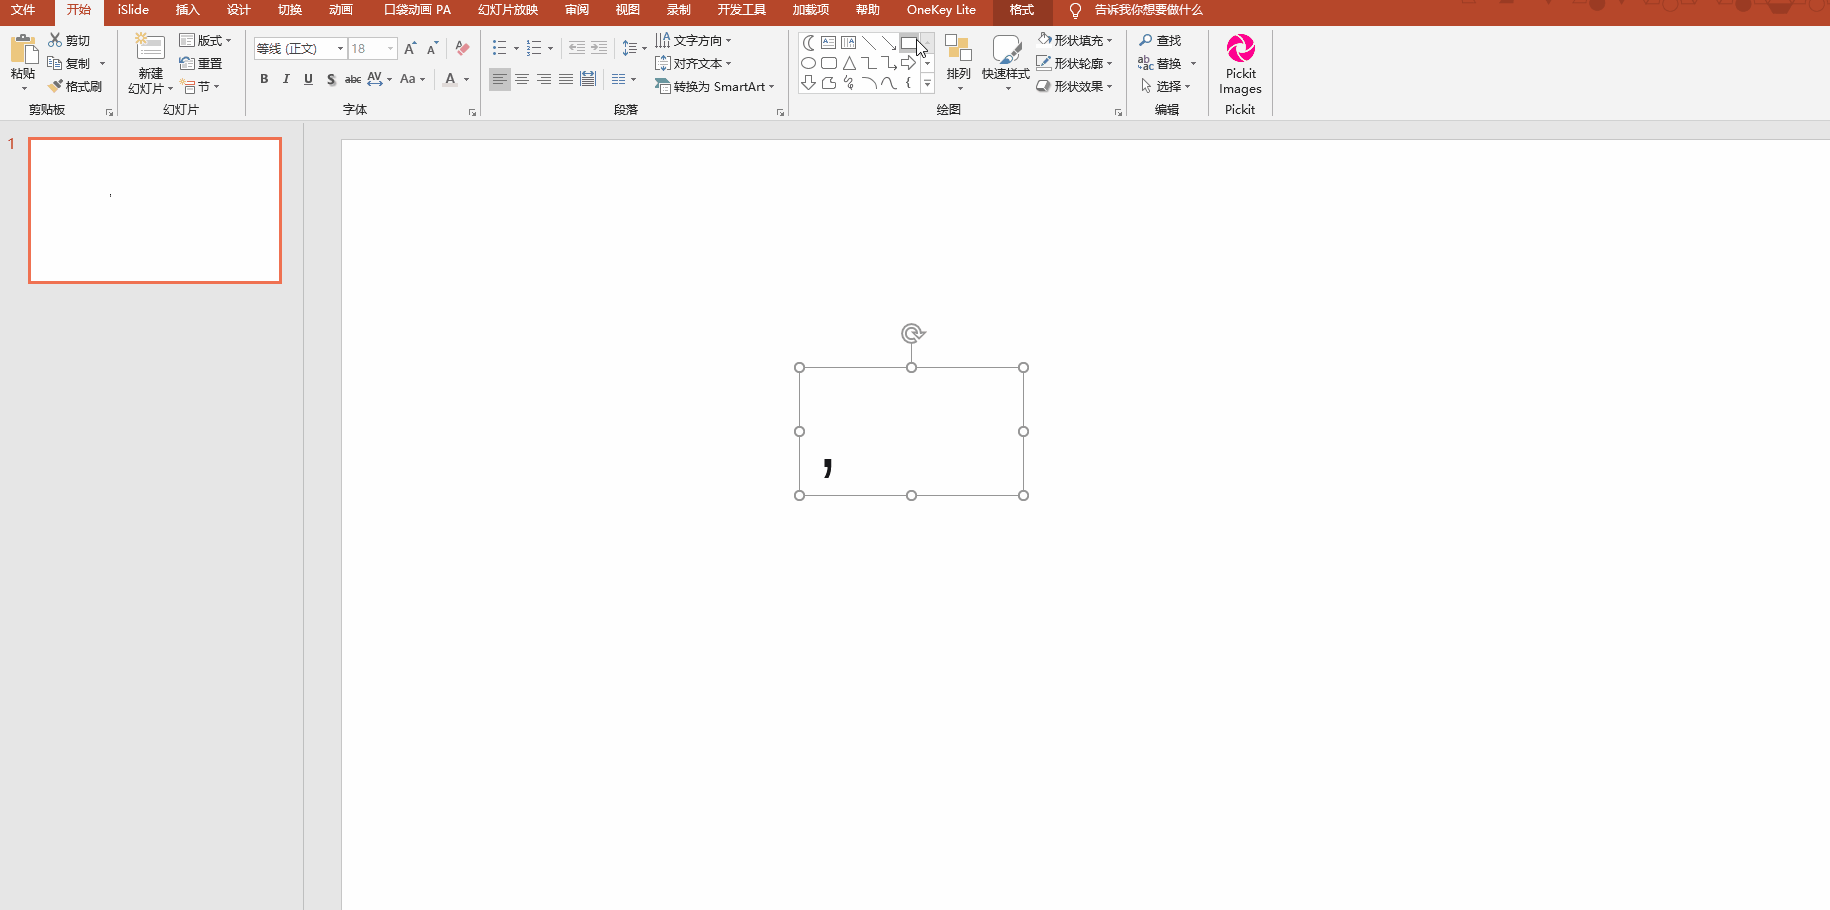Open the 动画 (Animations) tab
Image resolution: width=1830 pixels, height=910 pixels.
tap(341, 10)
